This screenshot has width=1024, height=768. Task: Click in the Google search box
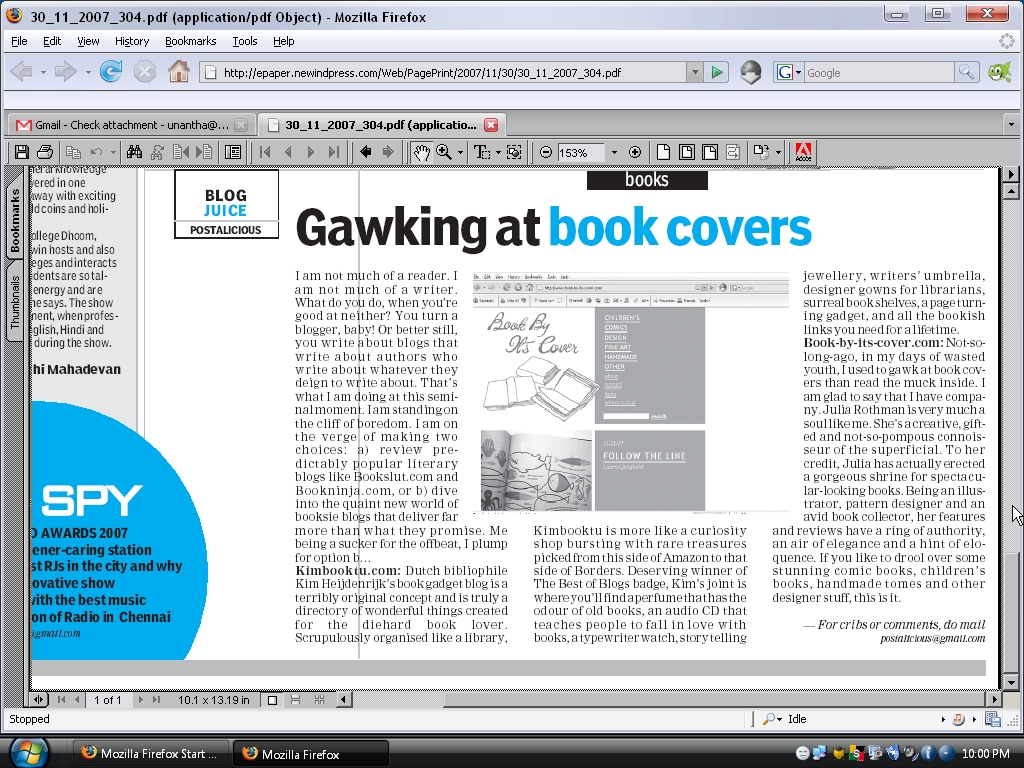[x=879, y=72]
